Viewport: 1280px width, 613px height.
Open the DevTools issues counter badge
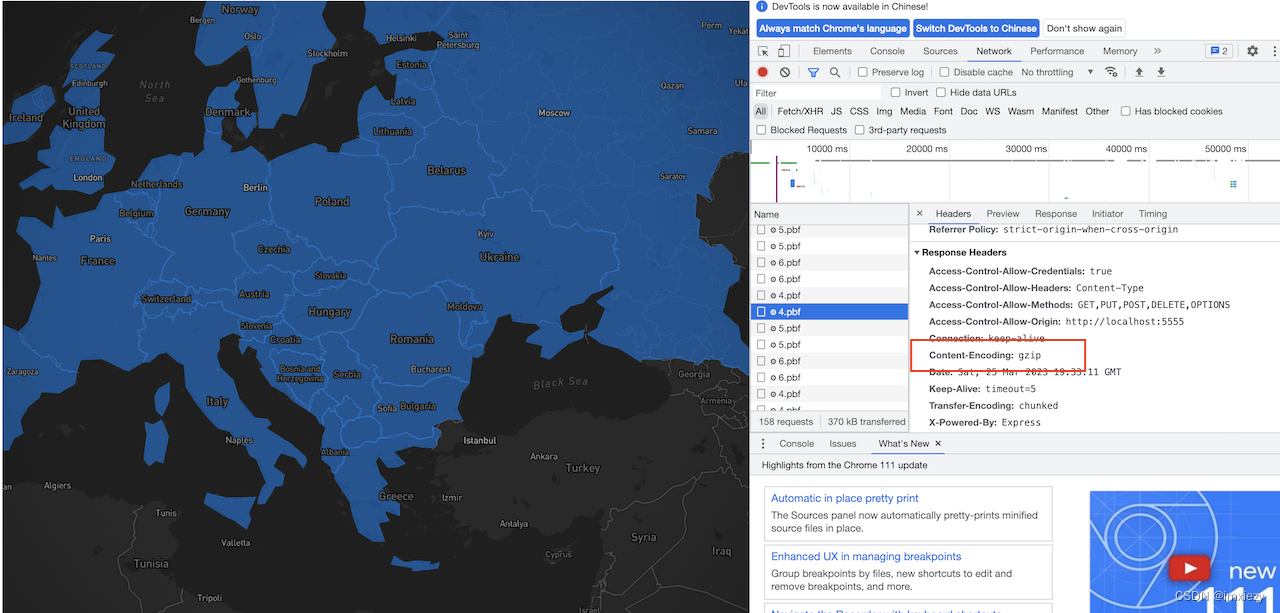coord(1219,51)
